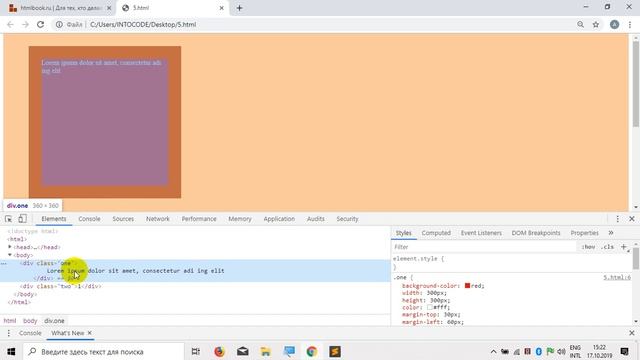Image resolution: width=640 pixels, height=360 pixels.
Task: Open the Memory tab
Action: click(x=240, y=219)
